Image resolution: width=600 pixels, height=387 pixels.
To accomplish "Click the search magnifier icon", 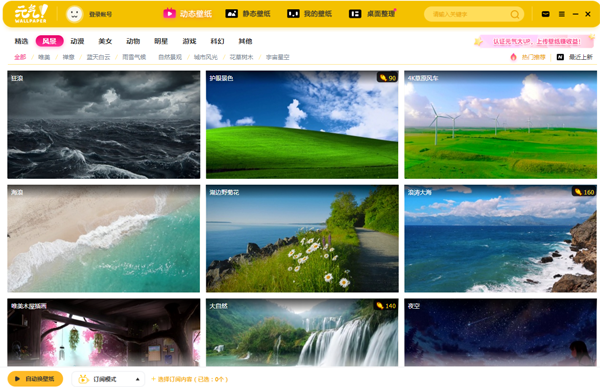I will [515, 15].
